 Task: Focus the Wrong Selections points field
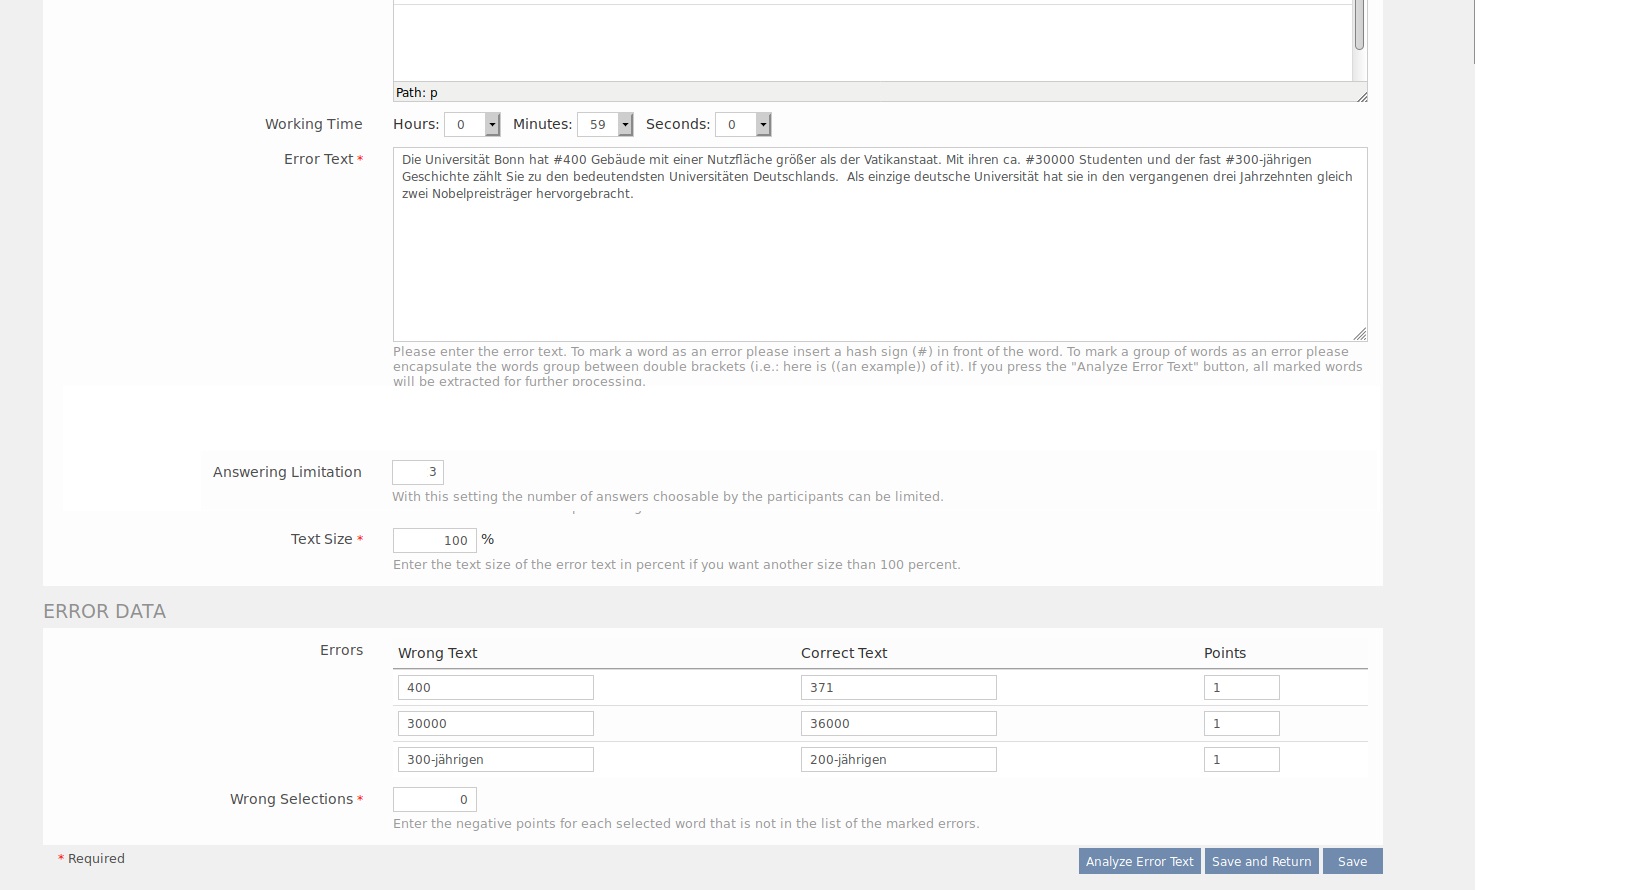pos(434,800)
